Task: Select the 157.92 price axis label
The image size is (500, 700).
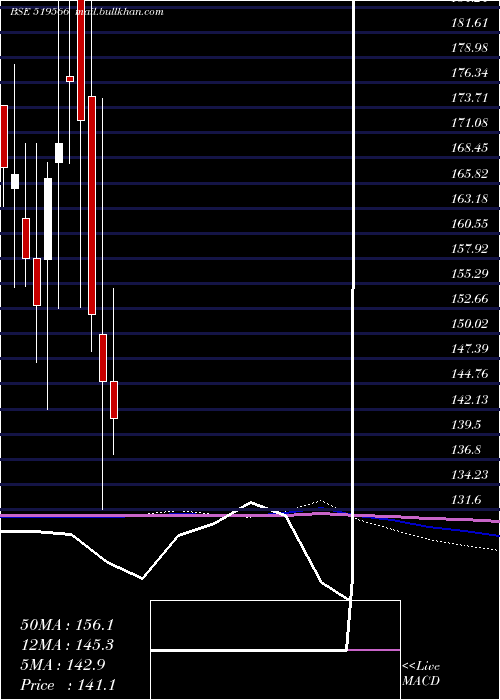Action: (470, 249)
